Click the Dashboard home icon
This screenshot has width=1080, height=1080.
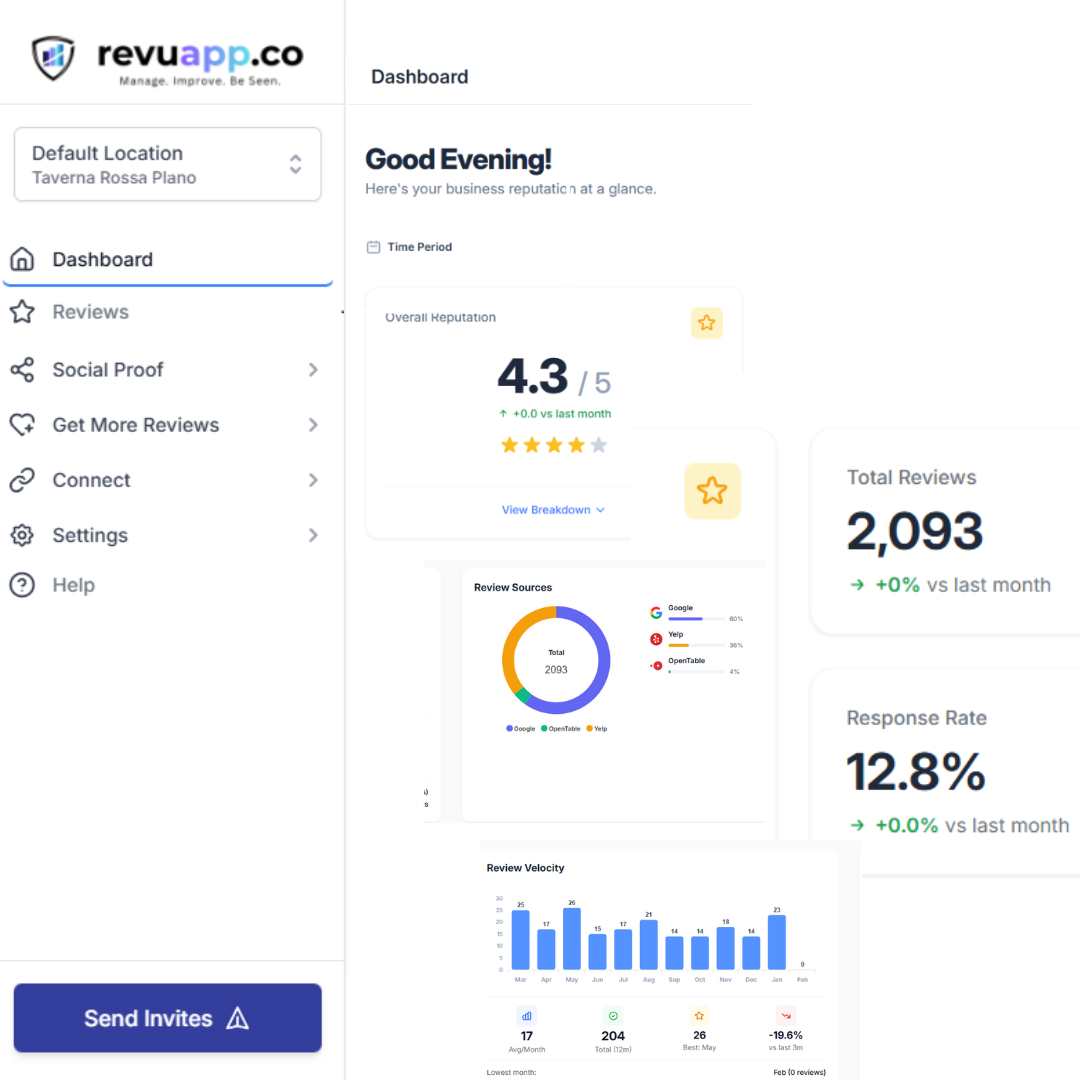click(22, 260)
